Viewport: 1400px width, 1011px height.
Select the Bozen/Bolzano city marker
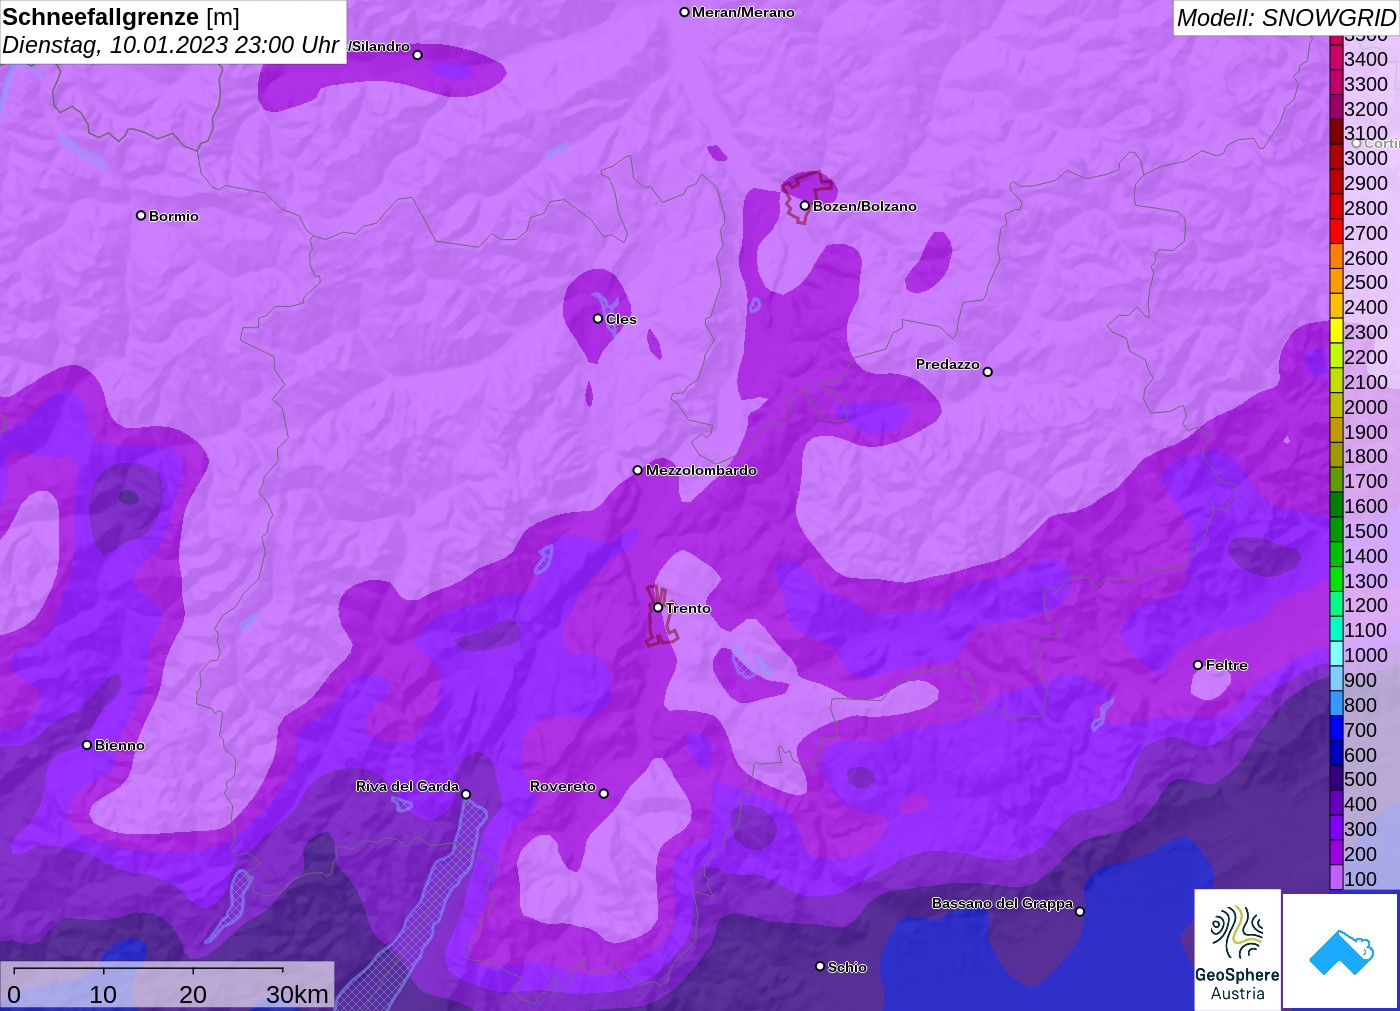[x=804, y=206]
